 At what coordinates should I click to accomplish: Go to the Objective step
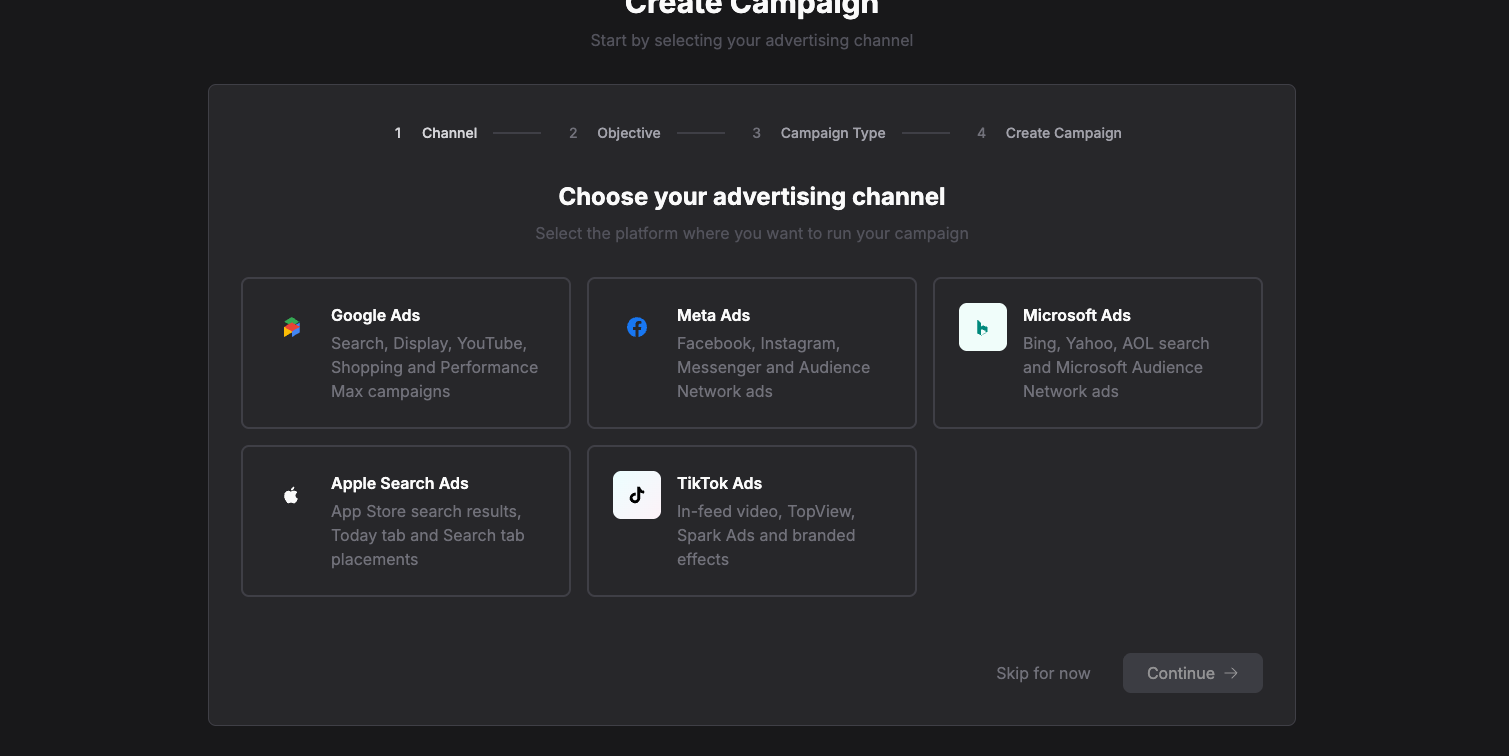tap(628, 133)
